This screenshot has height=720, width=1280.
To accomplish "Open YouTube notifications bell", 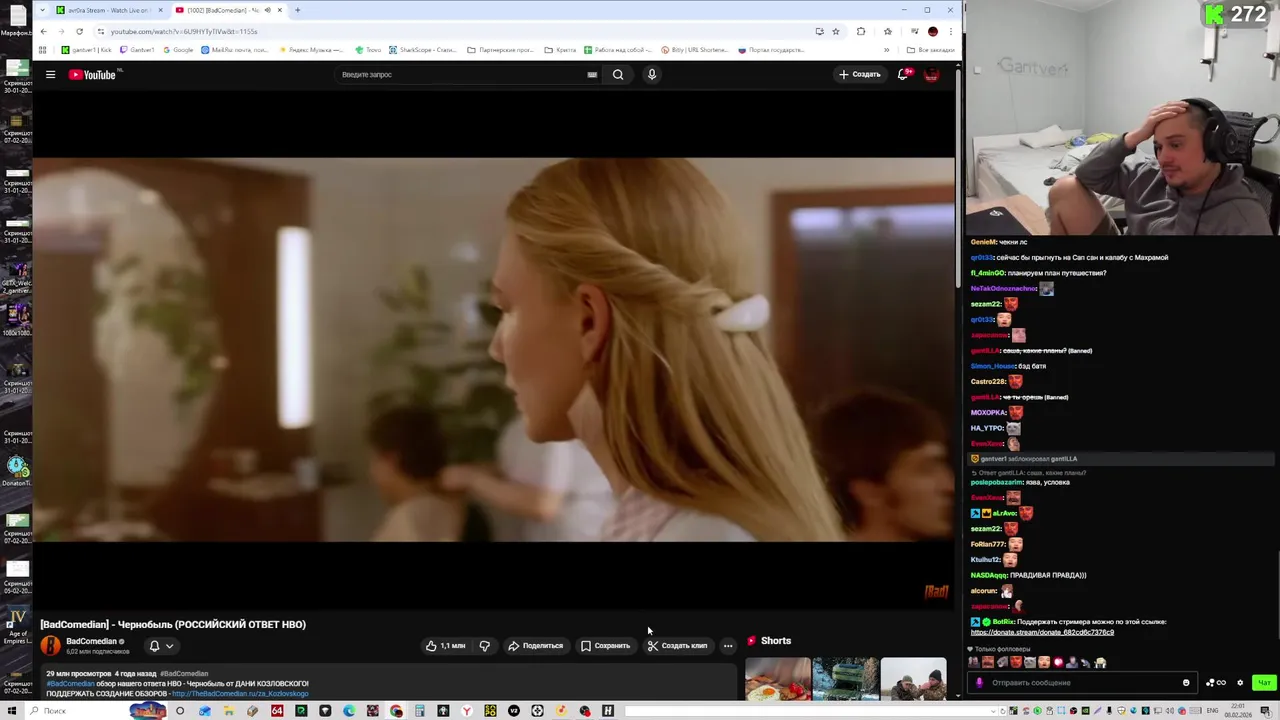I will tap(903, 74).
